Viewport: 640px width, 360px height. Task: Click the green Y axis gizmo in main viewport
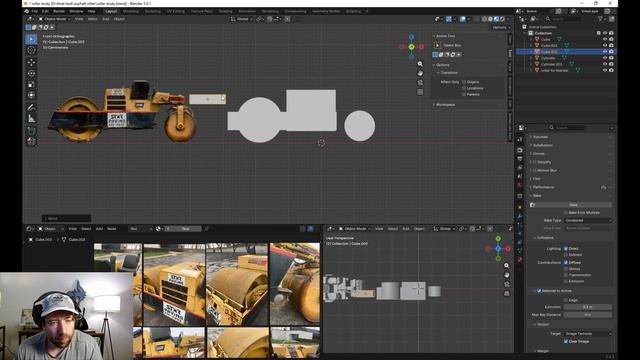411,47
